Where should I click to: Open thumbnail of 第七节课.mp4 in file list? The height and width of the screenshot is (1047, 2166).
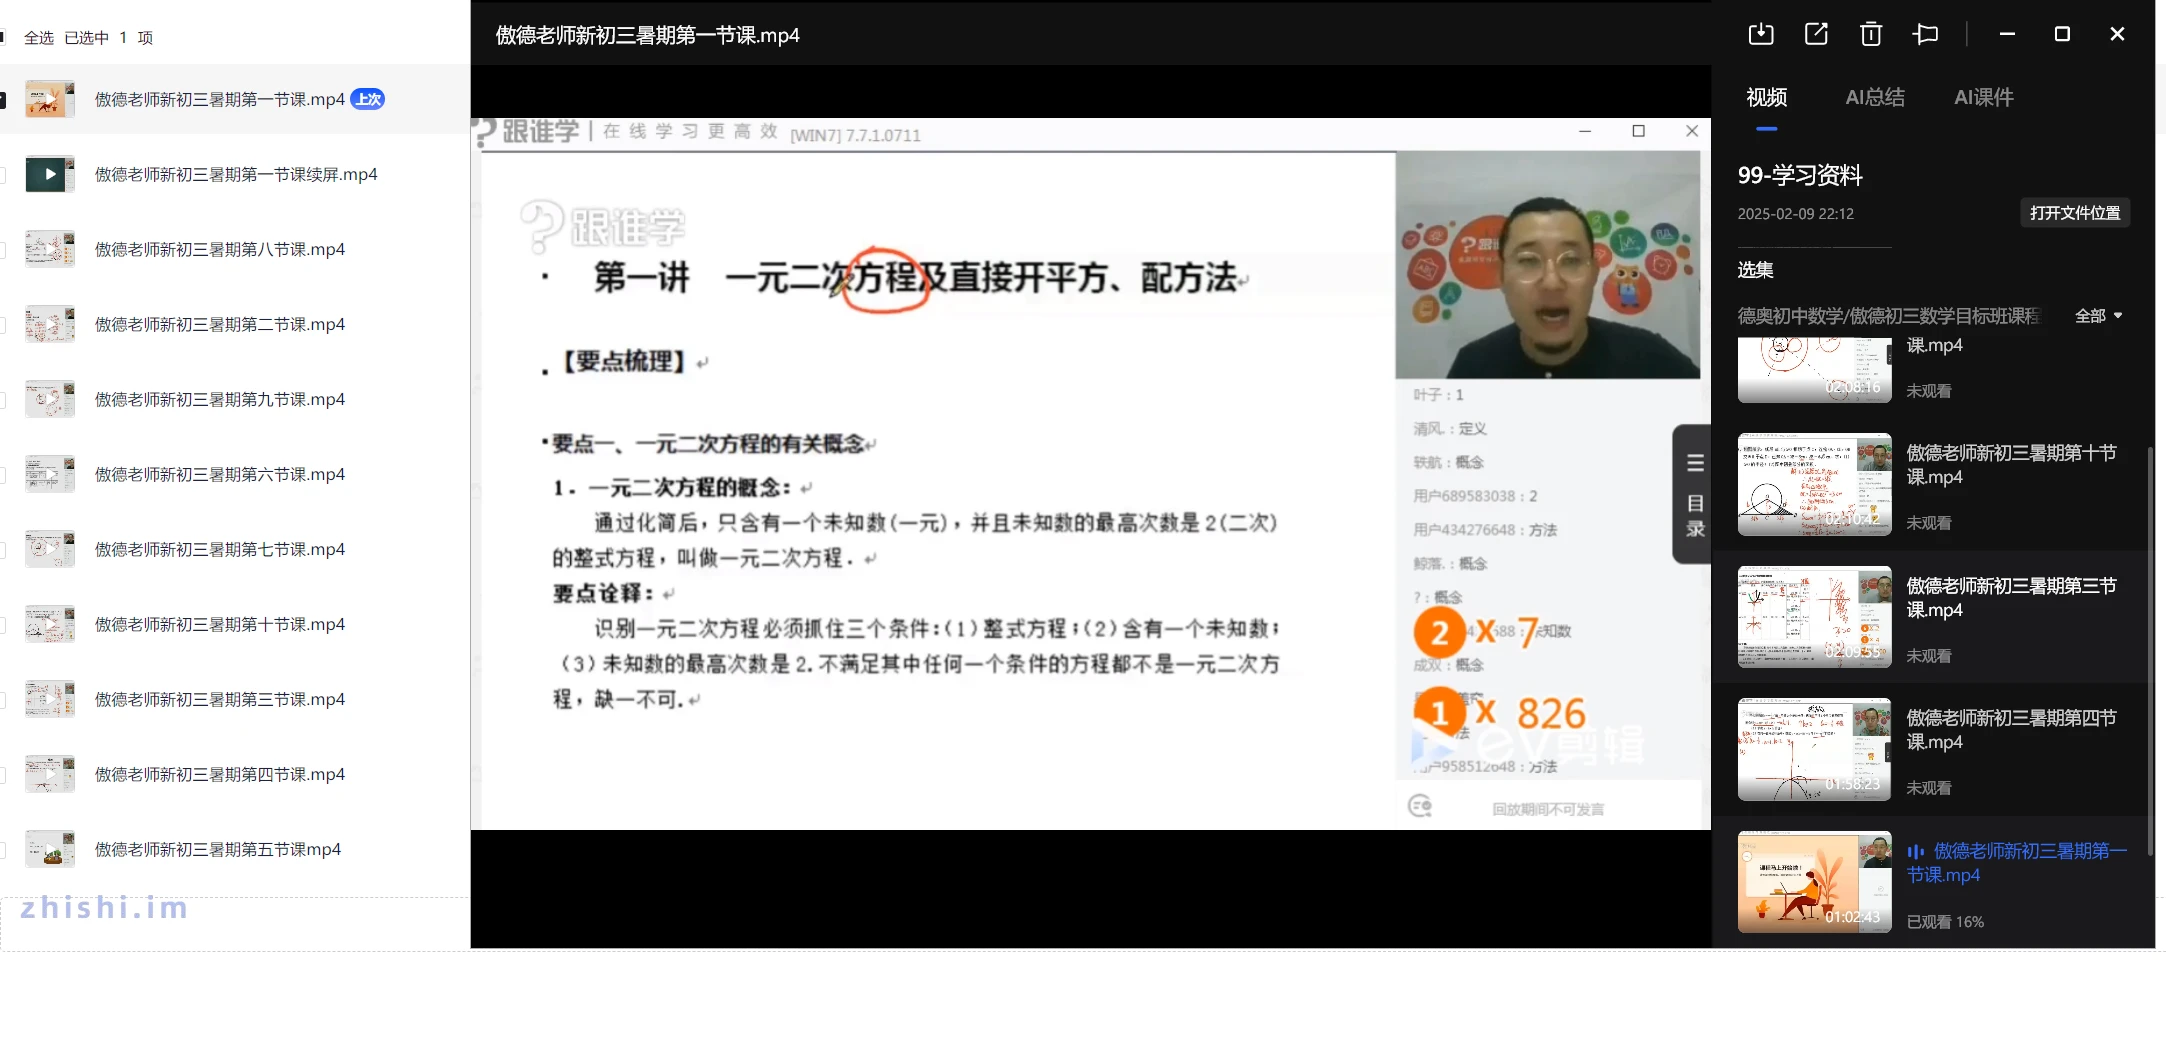[50, 549]
